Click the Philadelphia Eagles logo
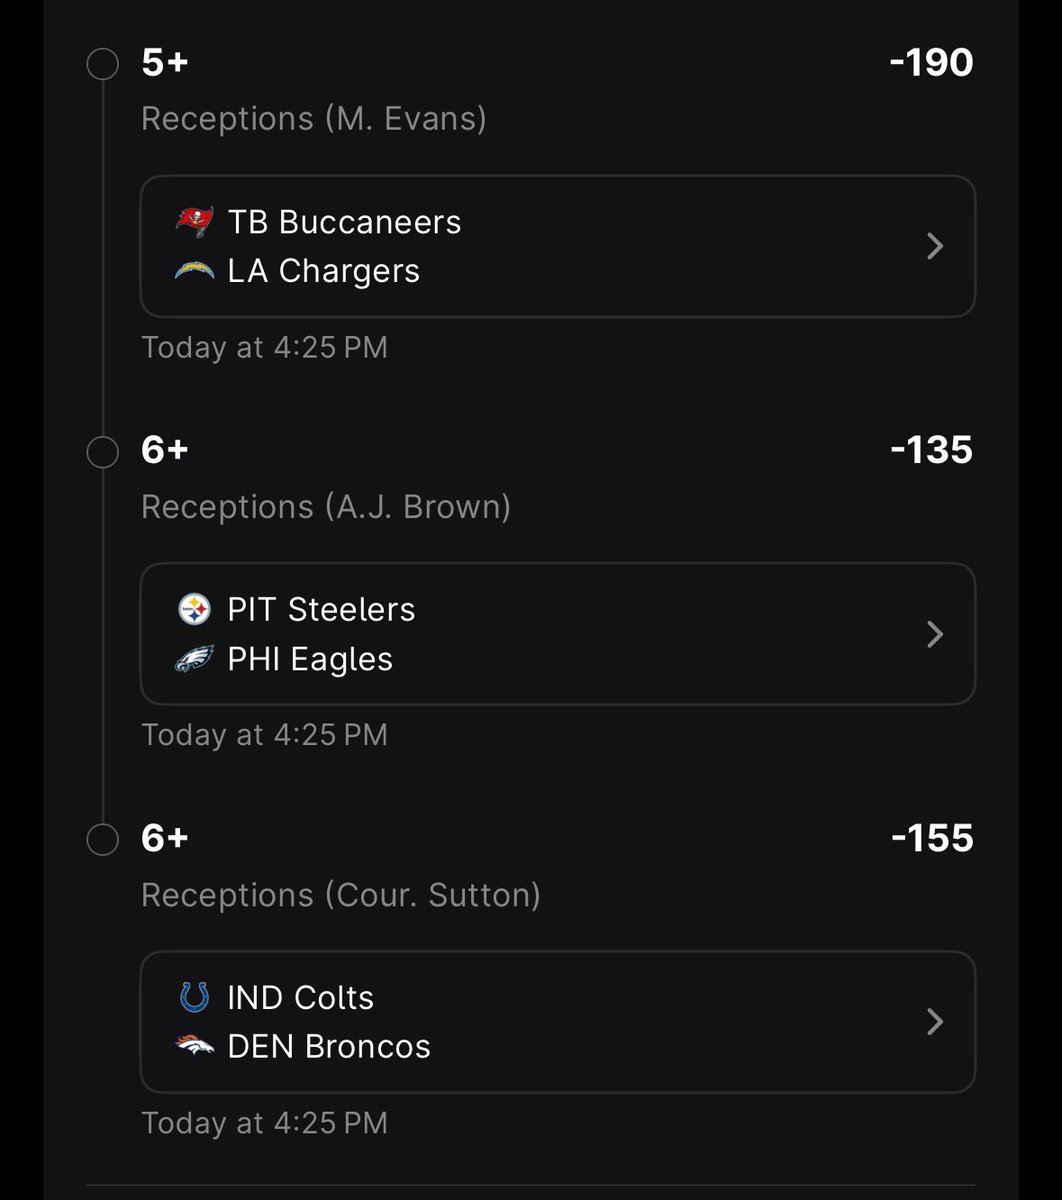 pos(194,659)
